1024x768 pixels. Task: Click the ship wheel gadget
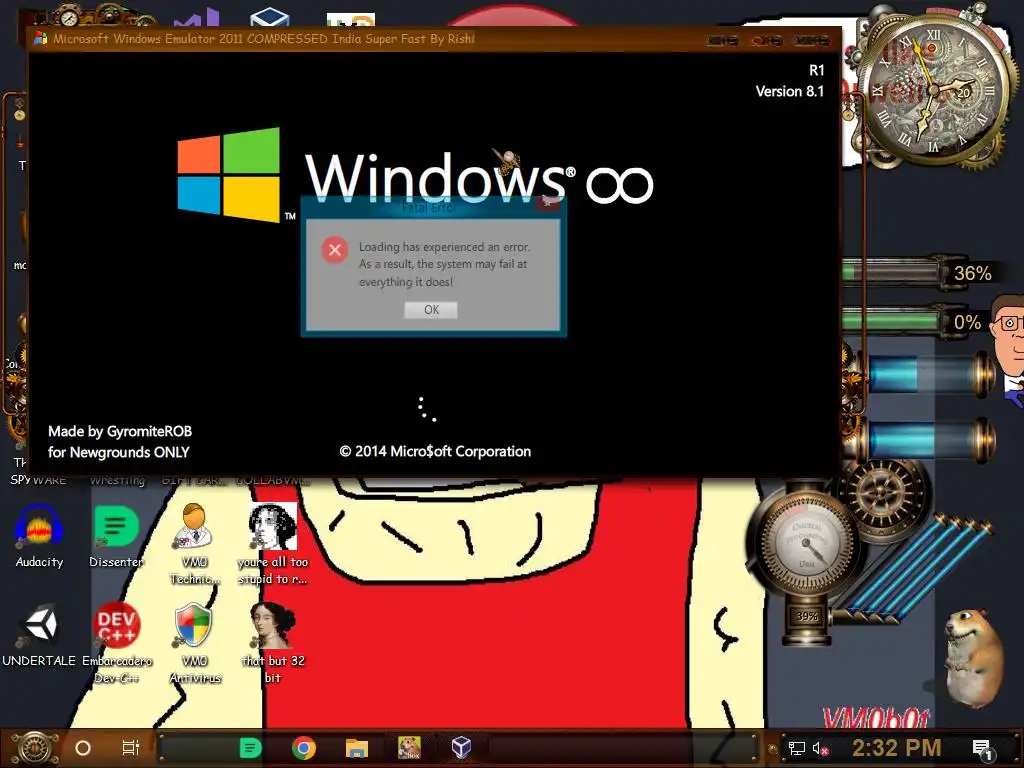pos(882,493)
